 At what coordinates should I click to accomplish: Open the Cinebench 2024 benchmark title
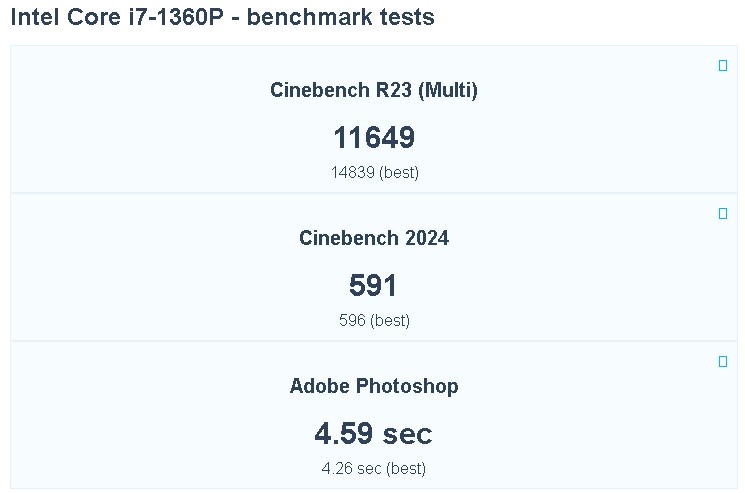(x=374, y=238)
